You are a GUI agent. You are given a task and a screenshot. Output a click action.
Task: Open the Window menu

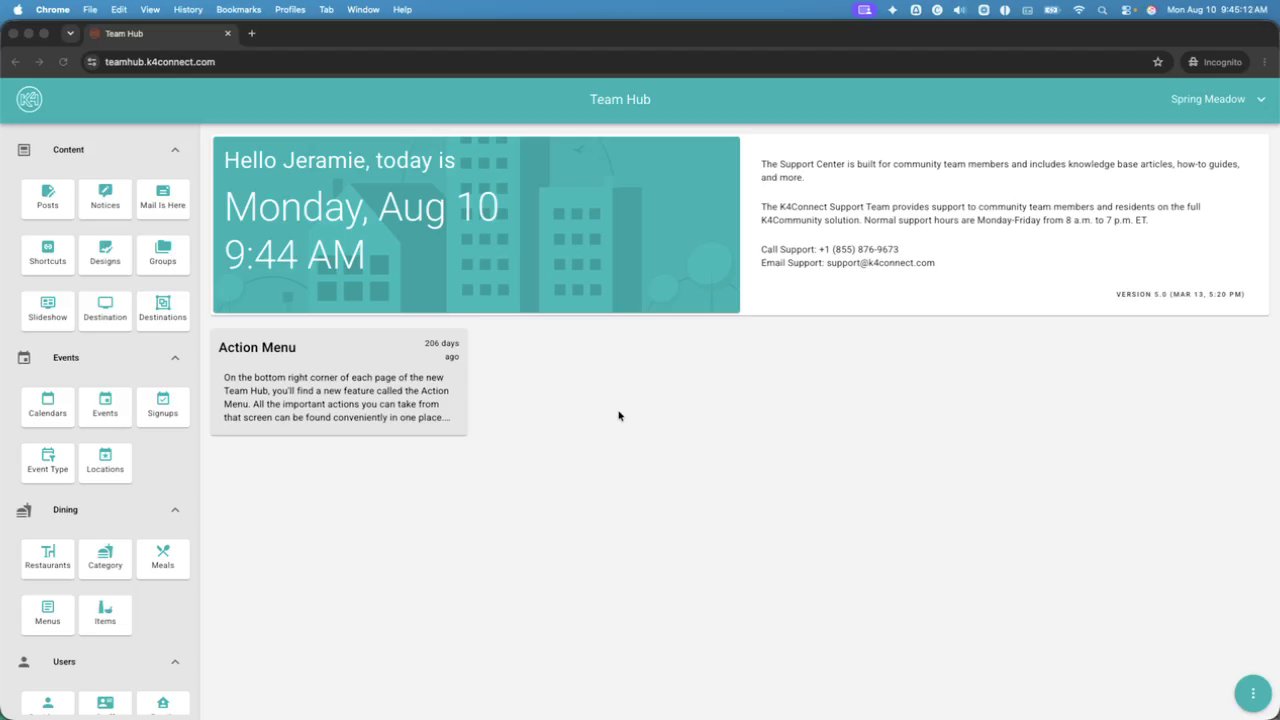tap(363, 9)
